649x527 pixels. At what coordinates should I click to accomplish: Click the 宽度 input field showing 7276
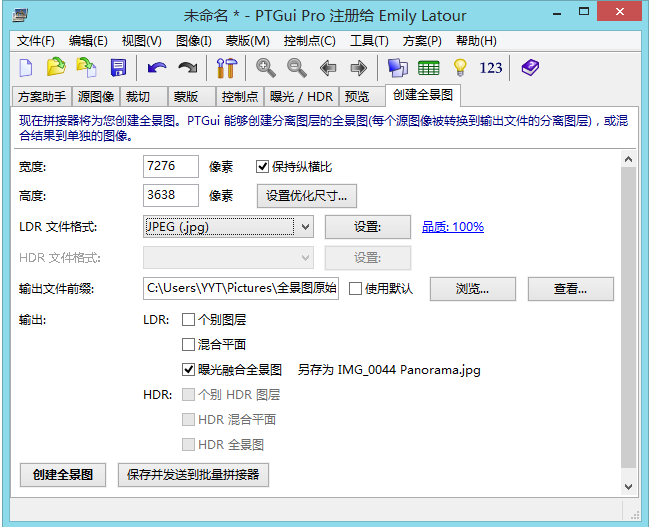click(x=171, y=167)
